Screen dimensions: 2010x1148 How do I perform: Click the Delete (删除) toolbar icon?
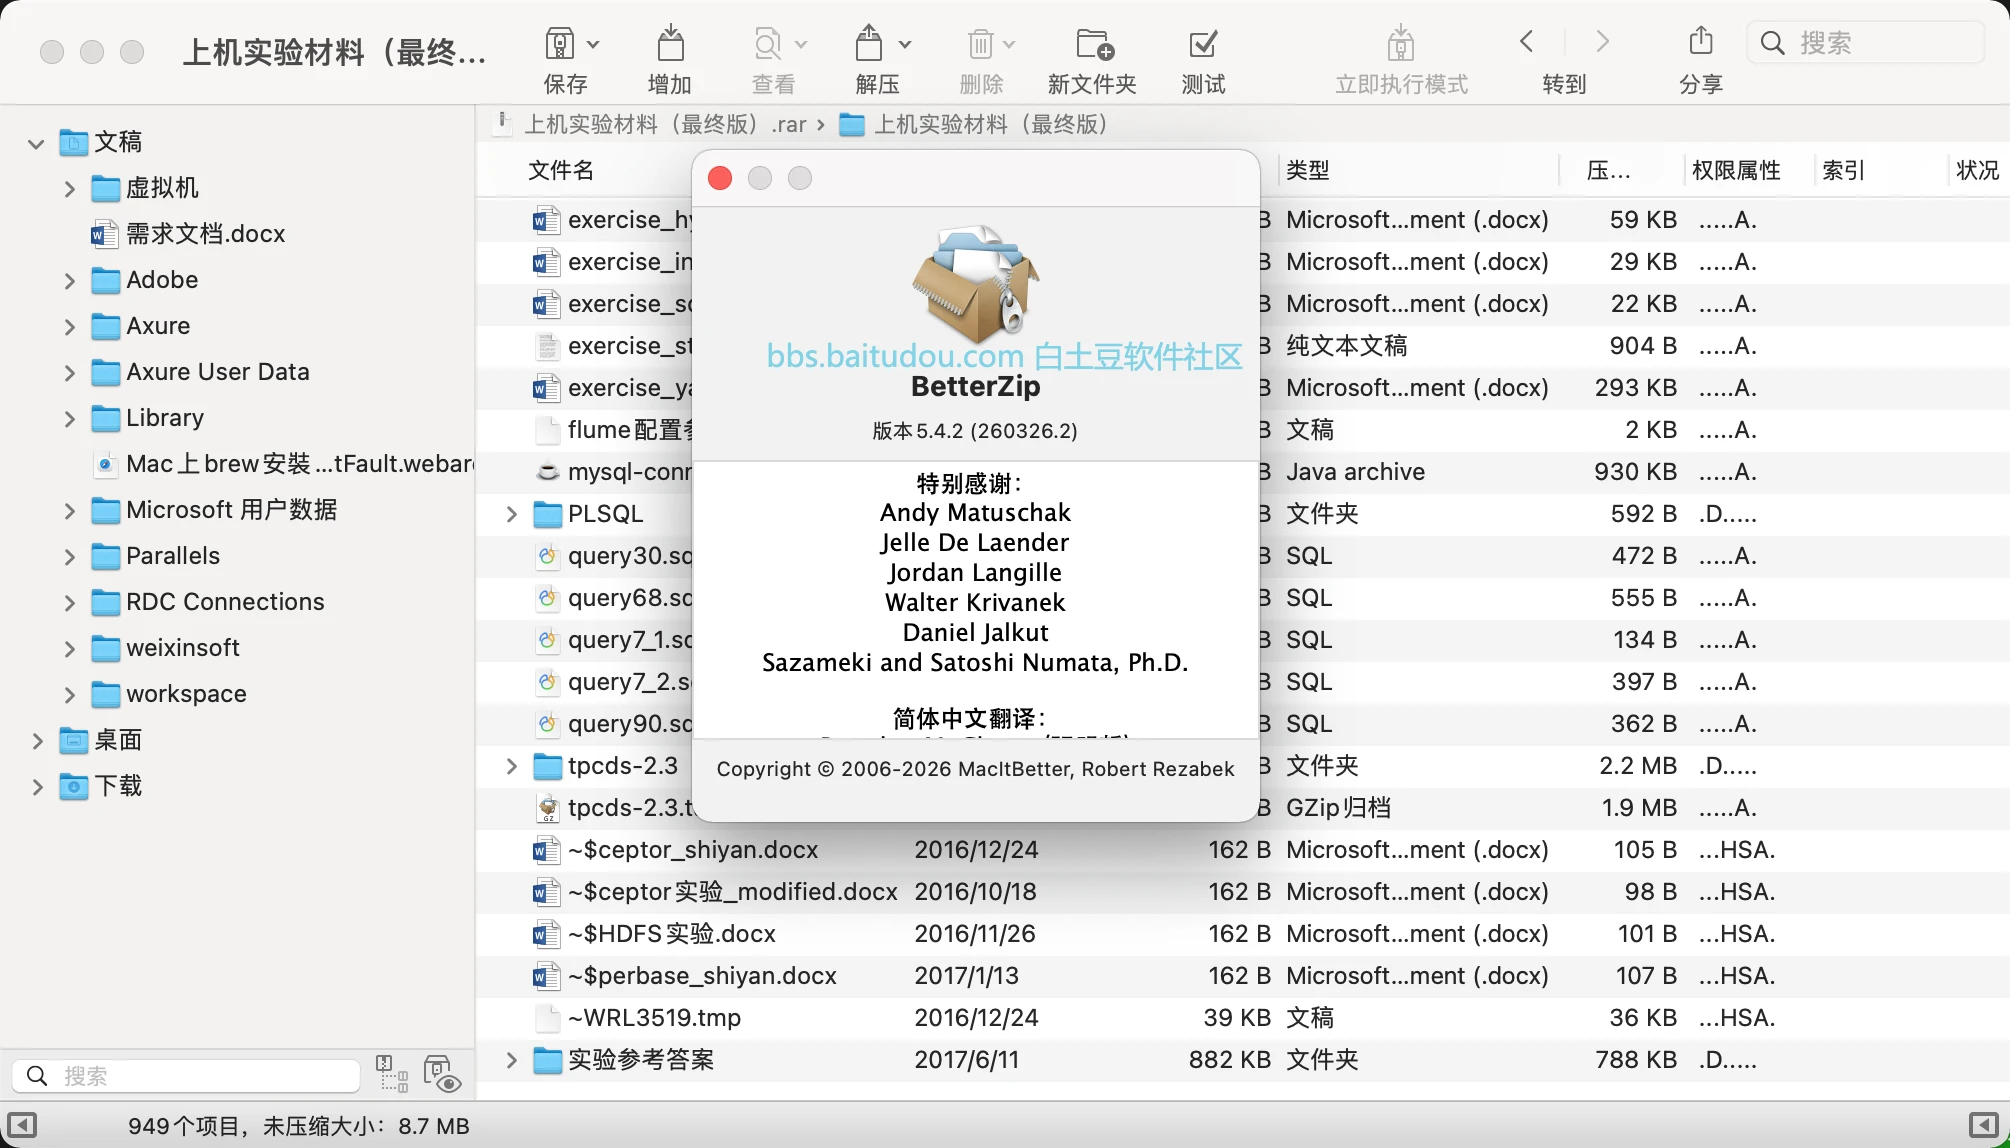click(980, 44)
